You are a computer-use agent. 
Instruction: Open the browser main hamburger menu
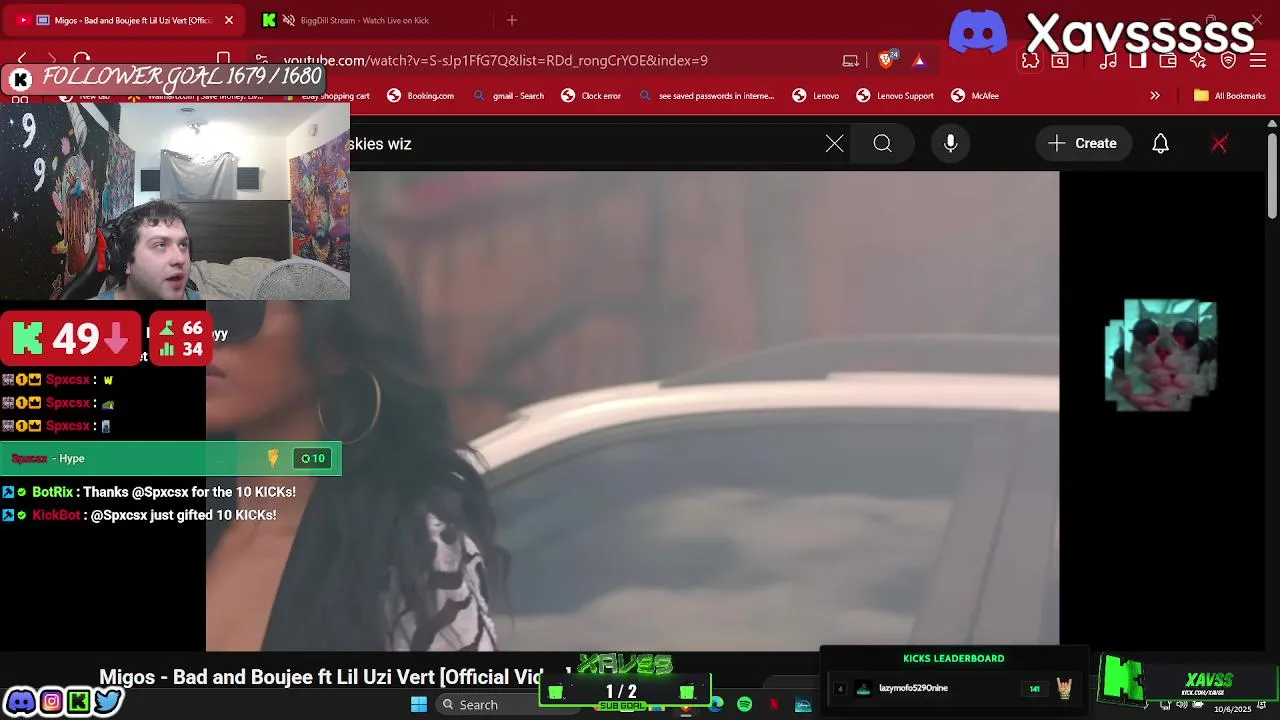pyautogui.click(x=1258, y=60)
